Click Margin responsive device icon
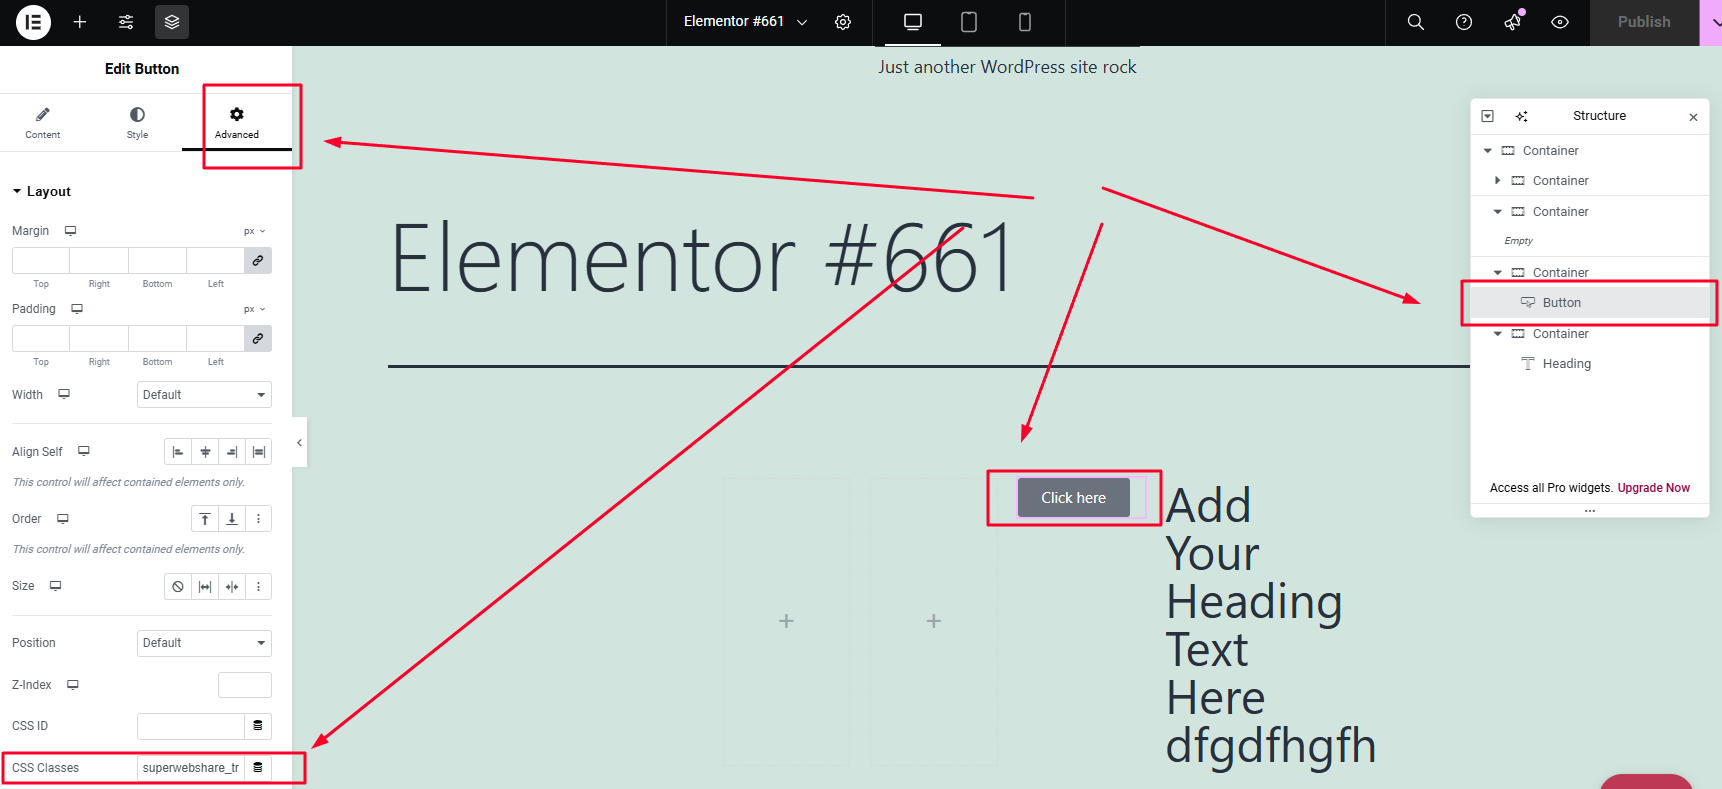 71,231
